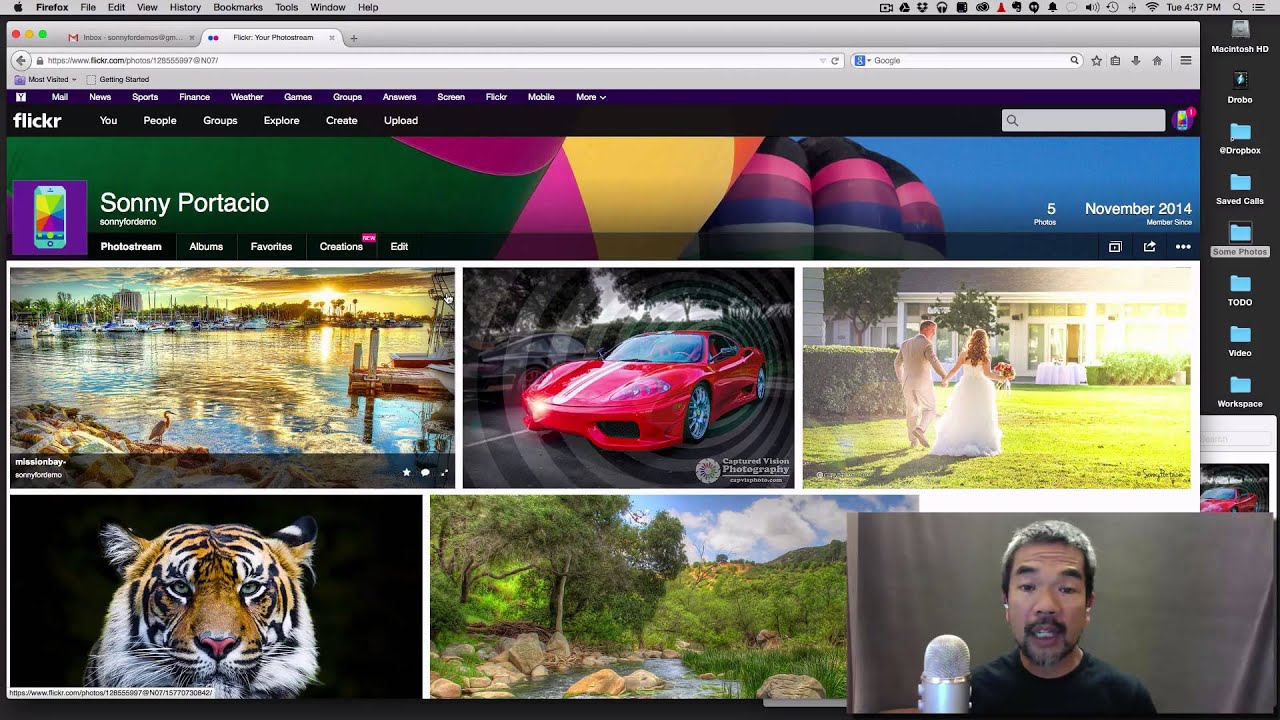1280x720 pixels.
Task: Share the photostream with the share icon
Action: coord(1149,247)
